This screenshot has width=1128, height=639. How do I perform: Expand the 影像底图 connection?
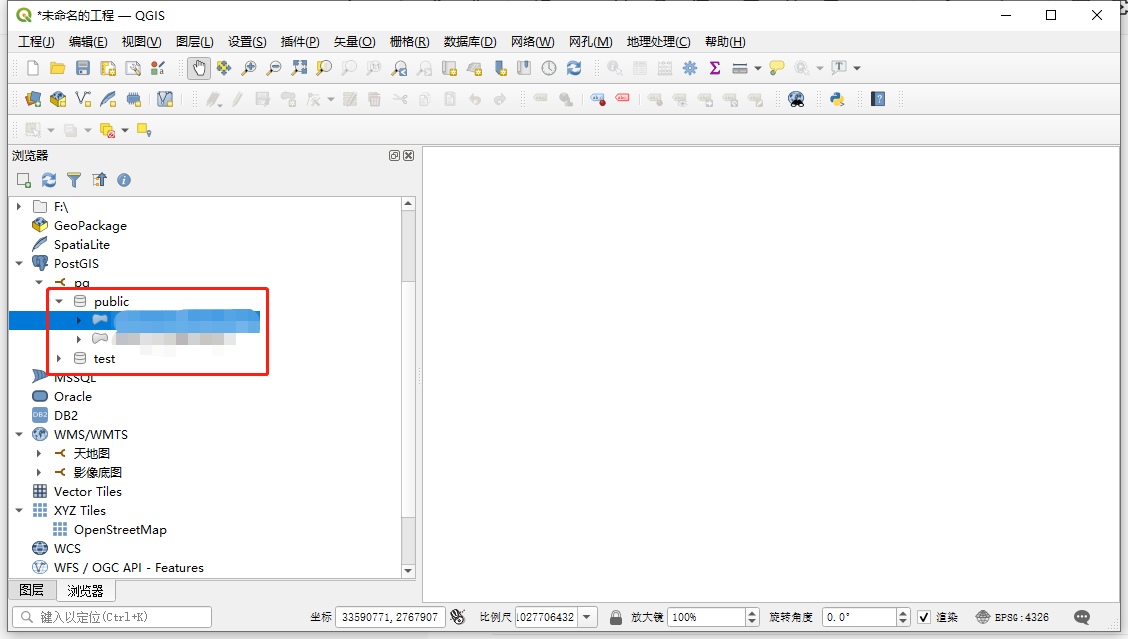[x=40, y=472]
